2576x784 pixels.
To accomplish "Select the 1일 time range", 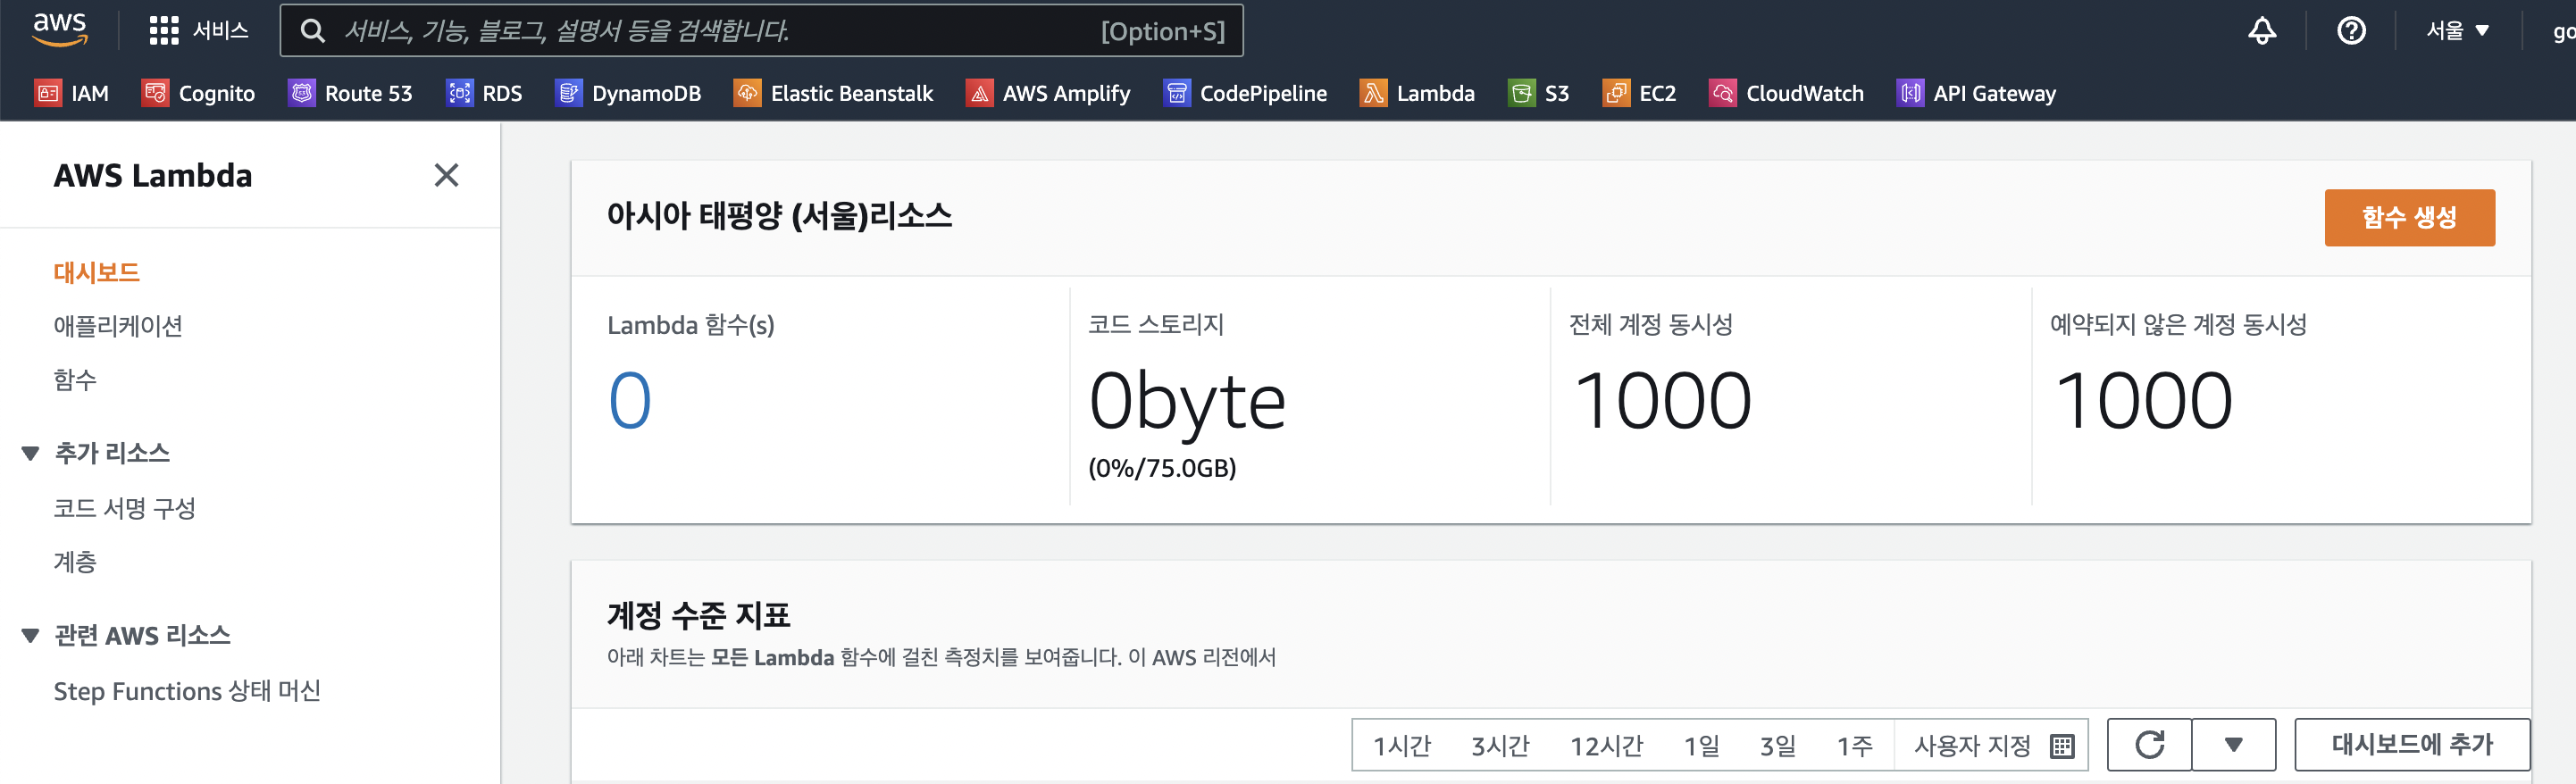I will (1701, 746).
